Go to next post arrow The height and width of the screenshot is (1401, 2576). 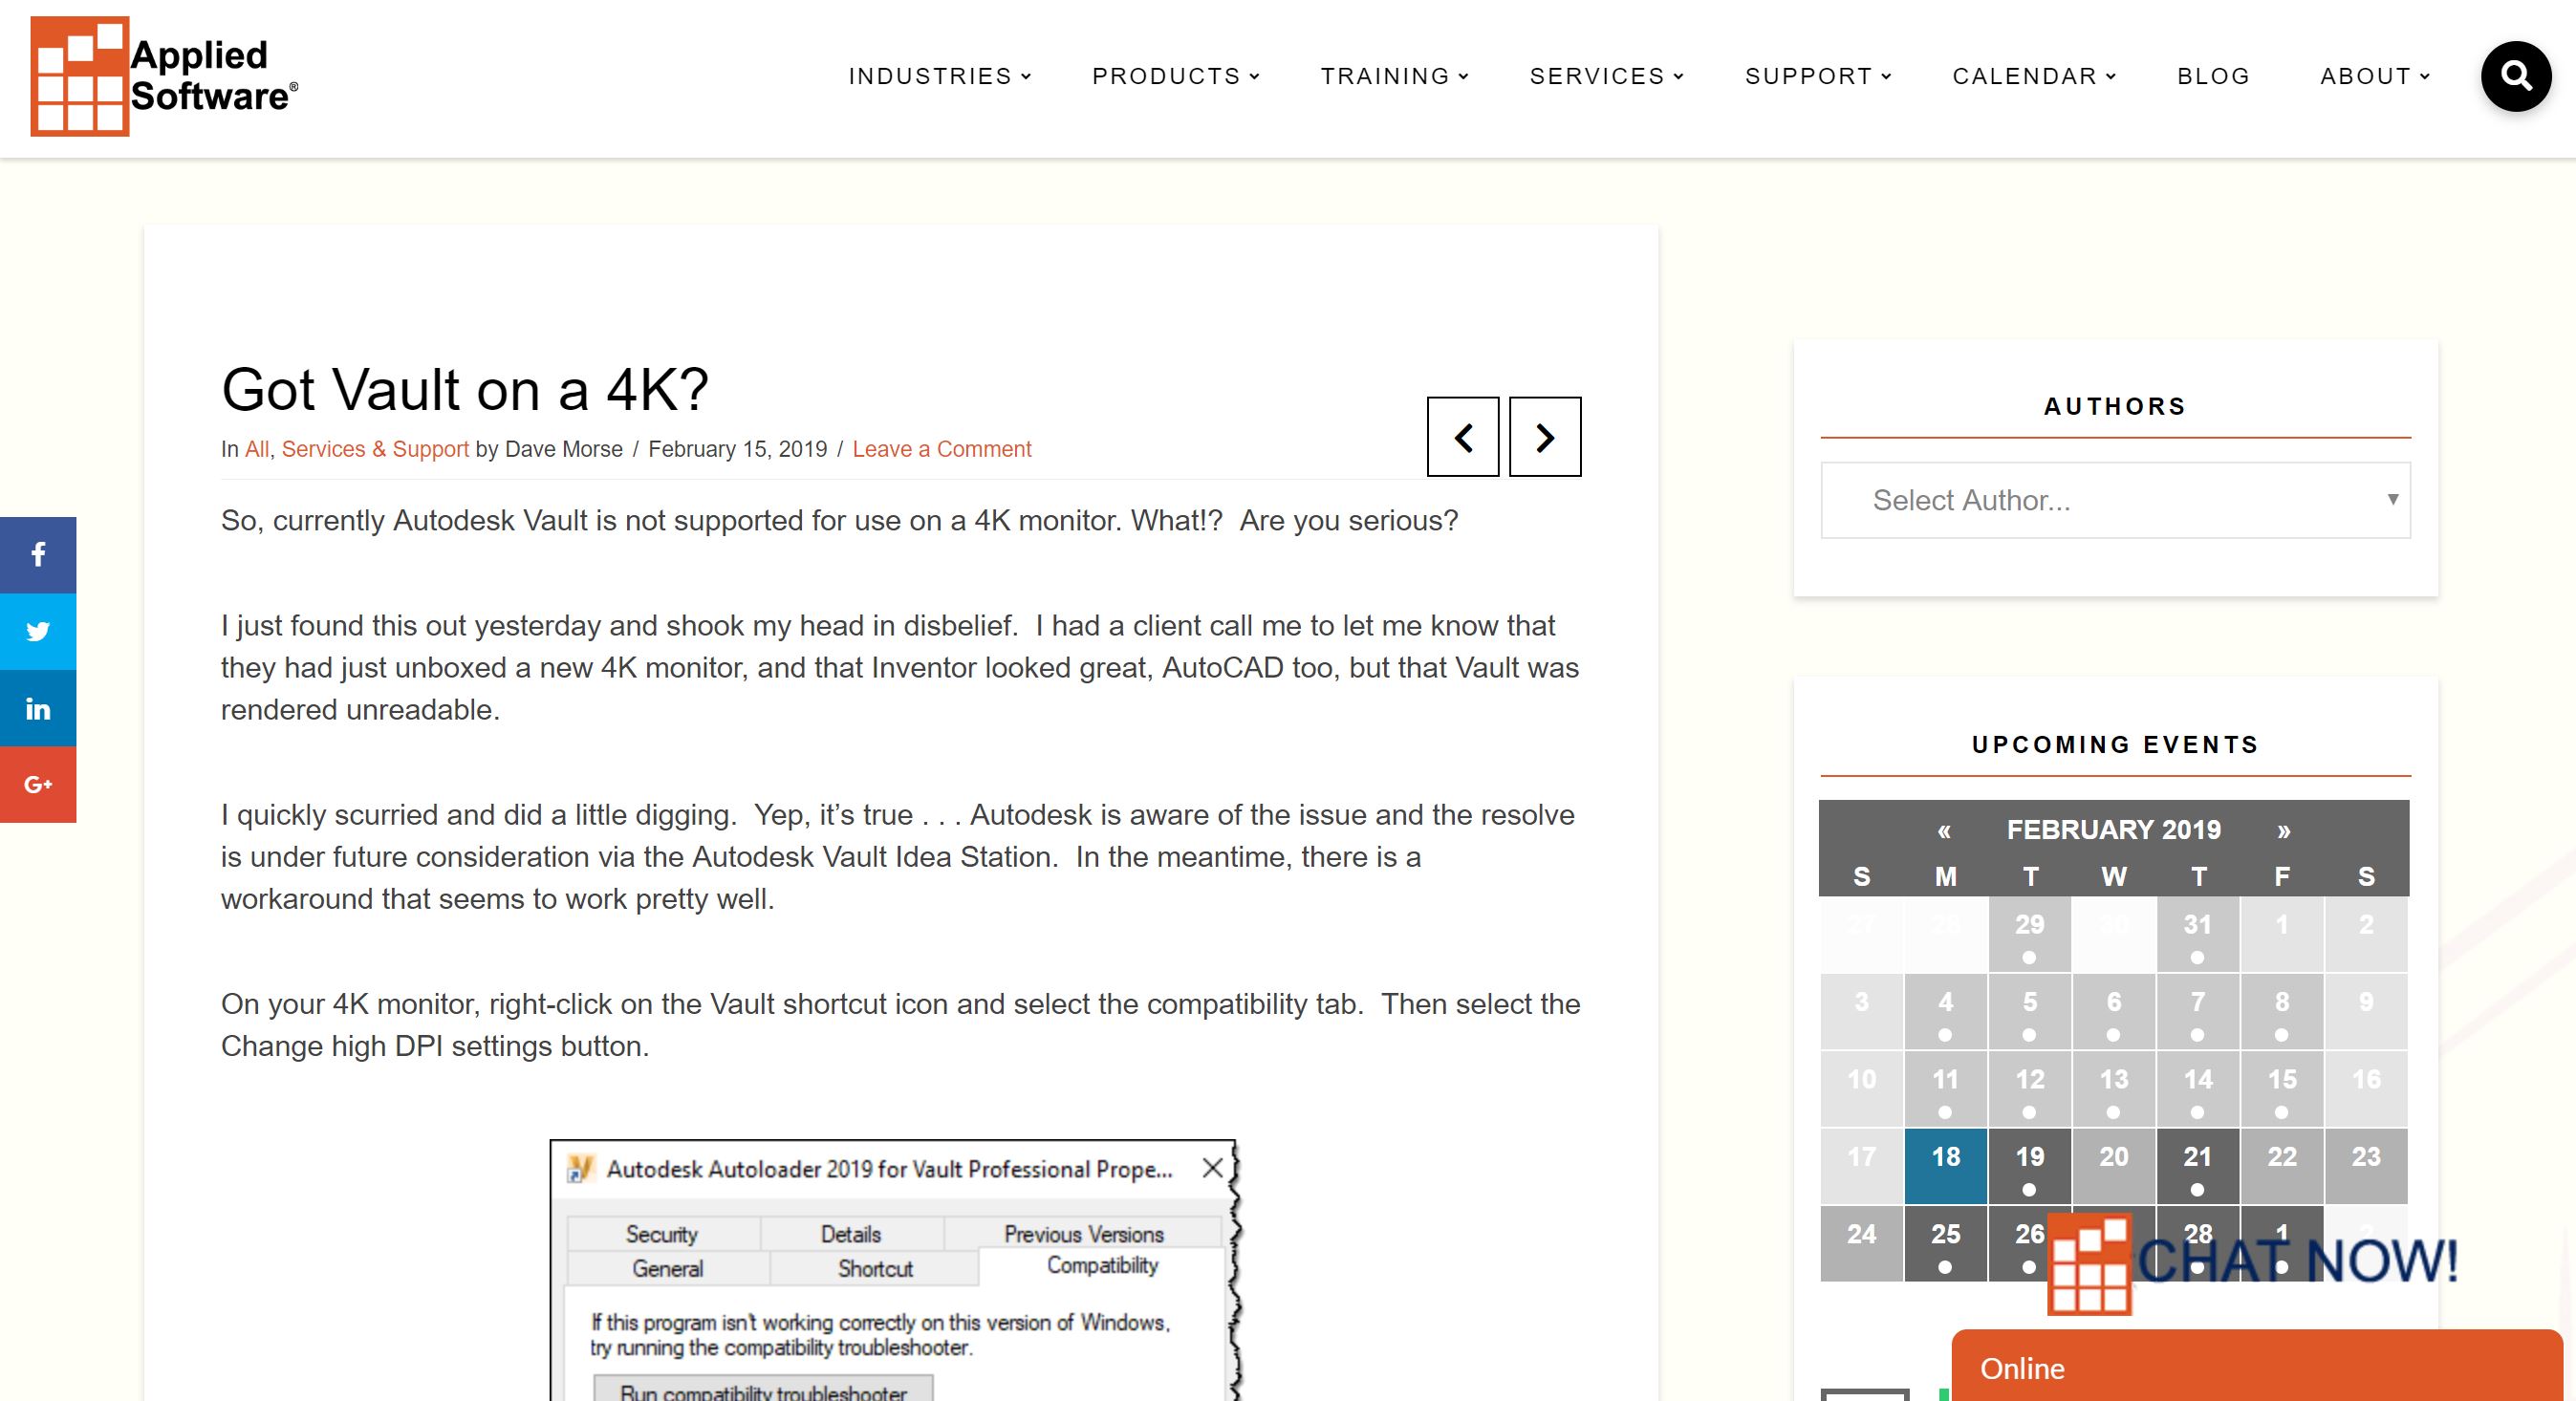point(1545,437)
